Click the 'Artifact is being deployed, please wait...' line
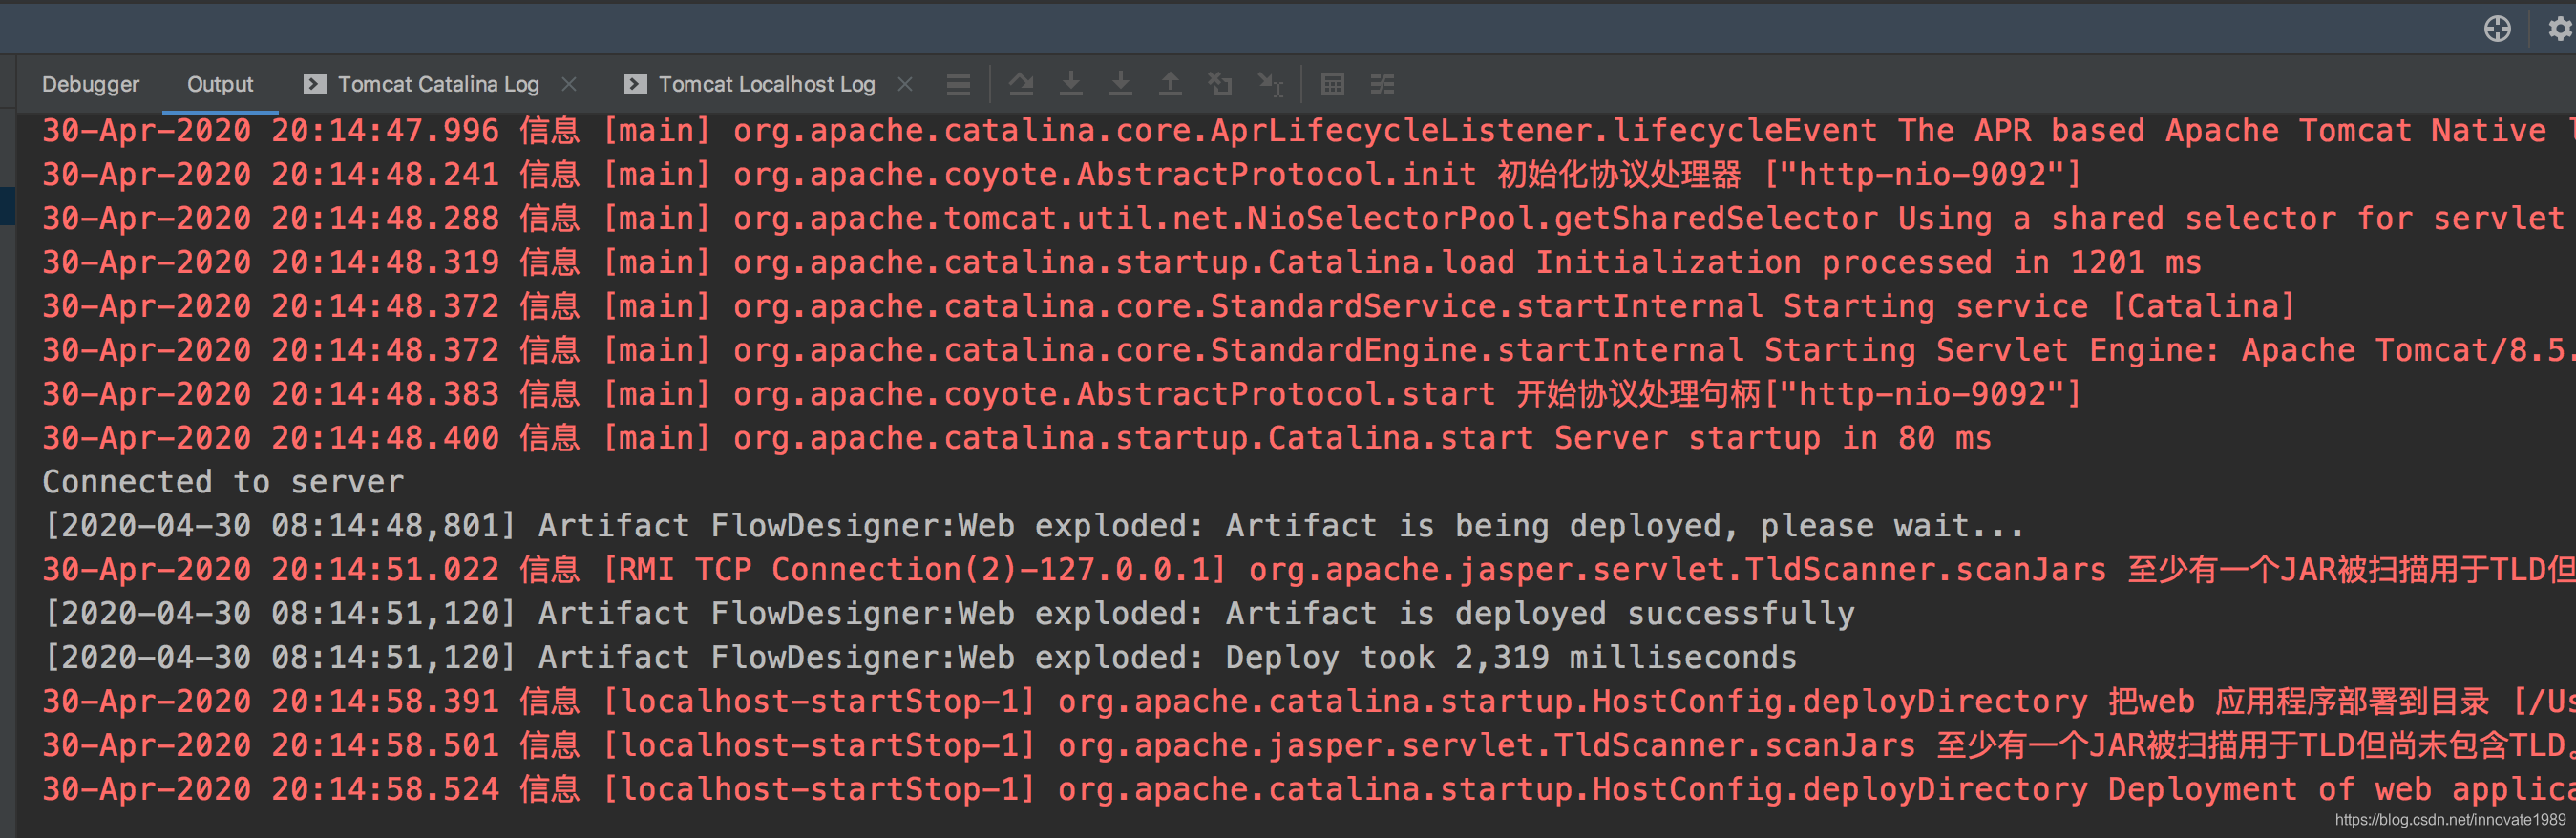This screenshot has width=2576, height=838. (1034, 526)
